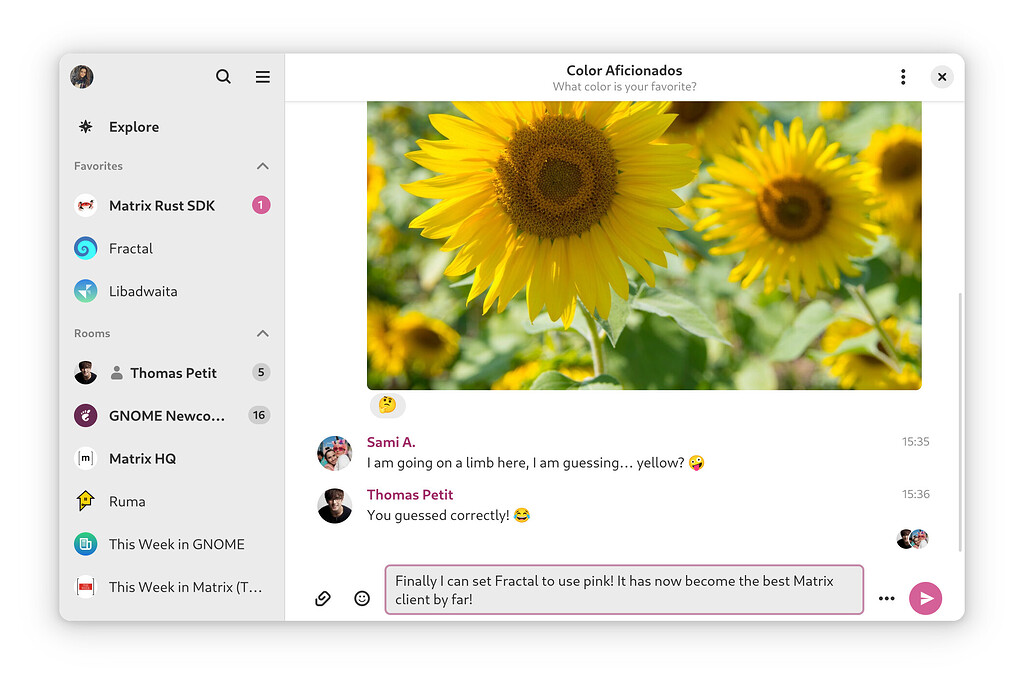Focus the message input field
This screenshot has width=1024, height=686.
click(624, 590)
